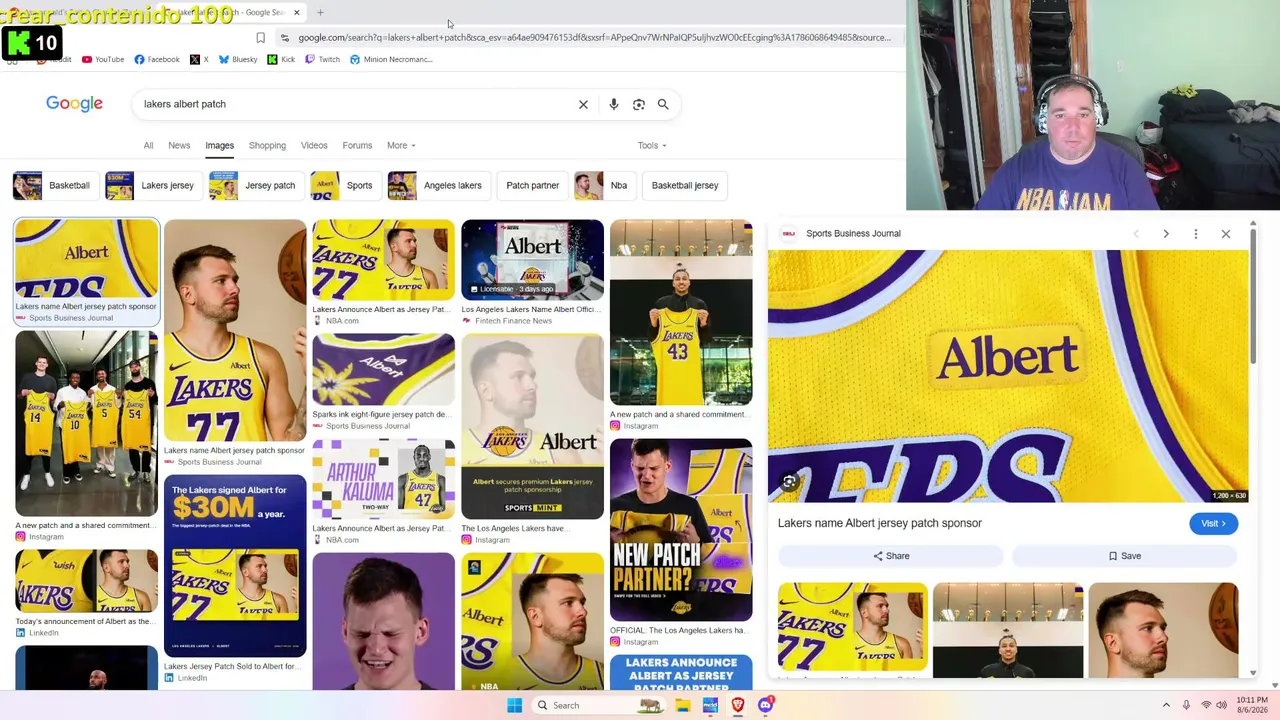This screenshot has width=1280, height=720.
Task: Open the YouTube bookmark
Action: point(103,59)
